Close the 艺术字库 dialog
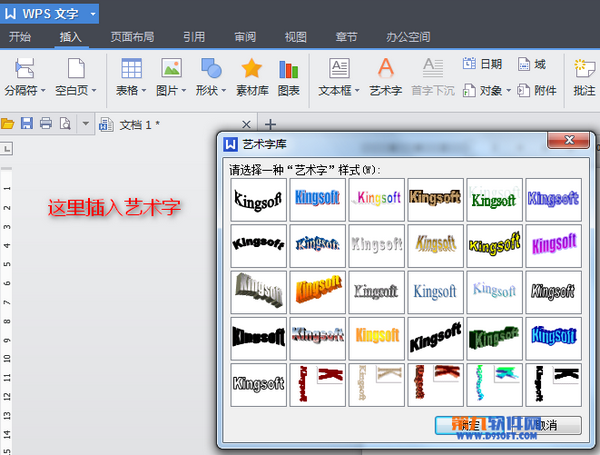Screen dimensions: 600x455 (569, 140)
